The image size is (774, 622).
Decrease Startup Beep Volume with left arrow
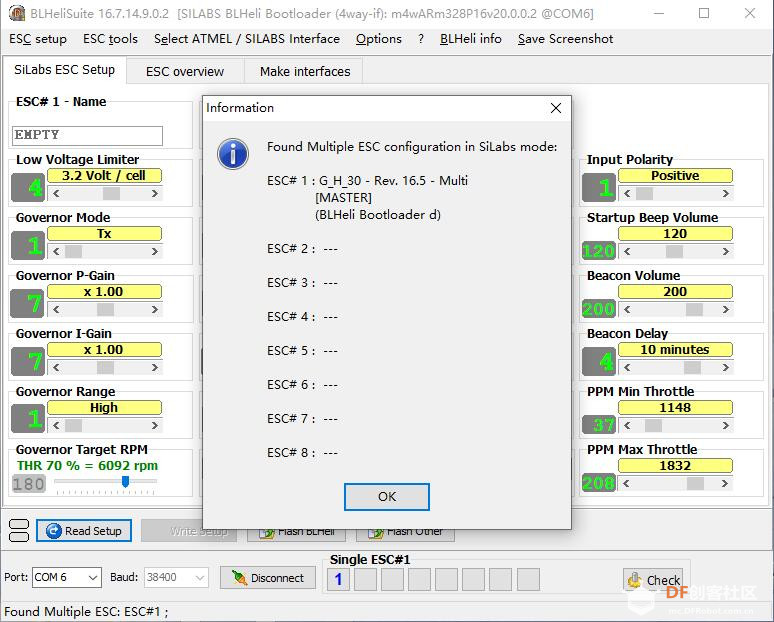point(627,251)
